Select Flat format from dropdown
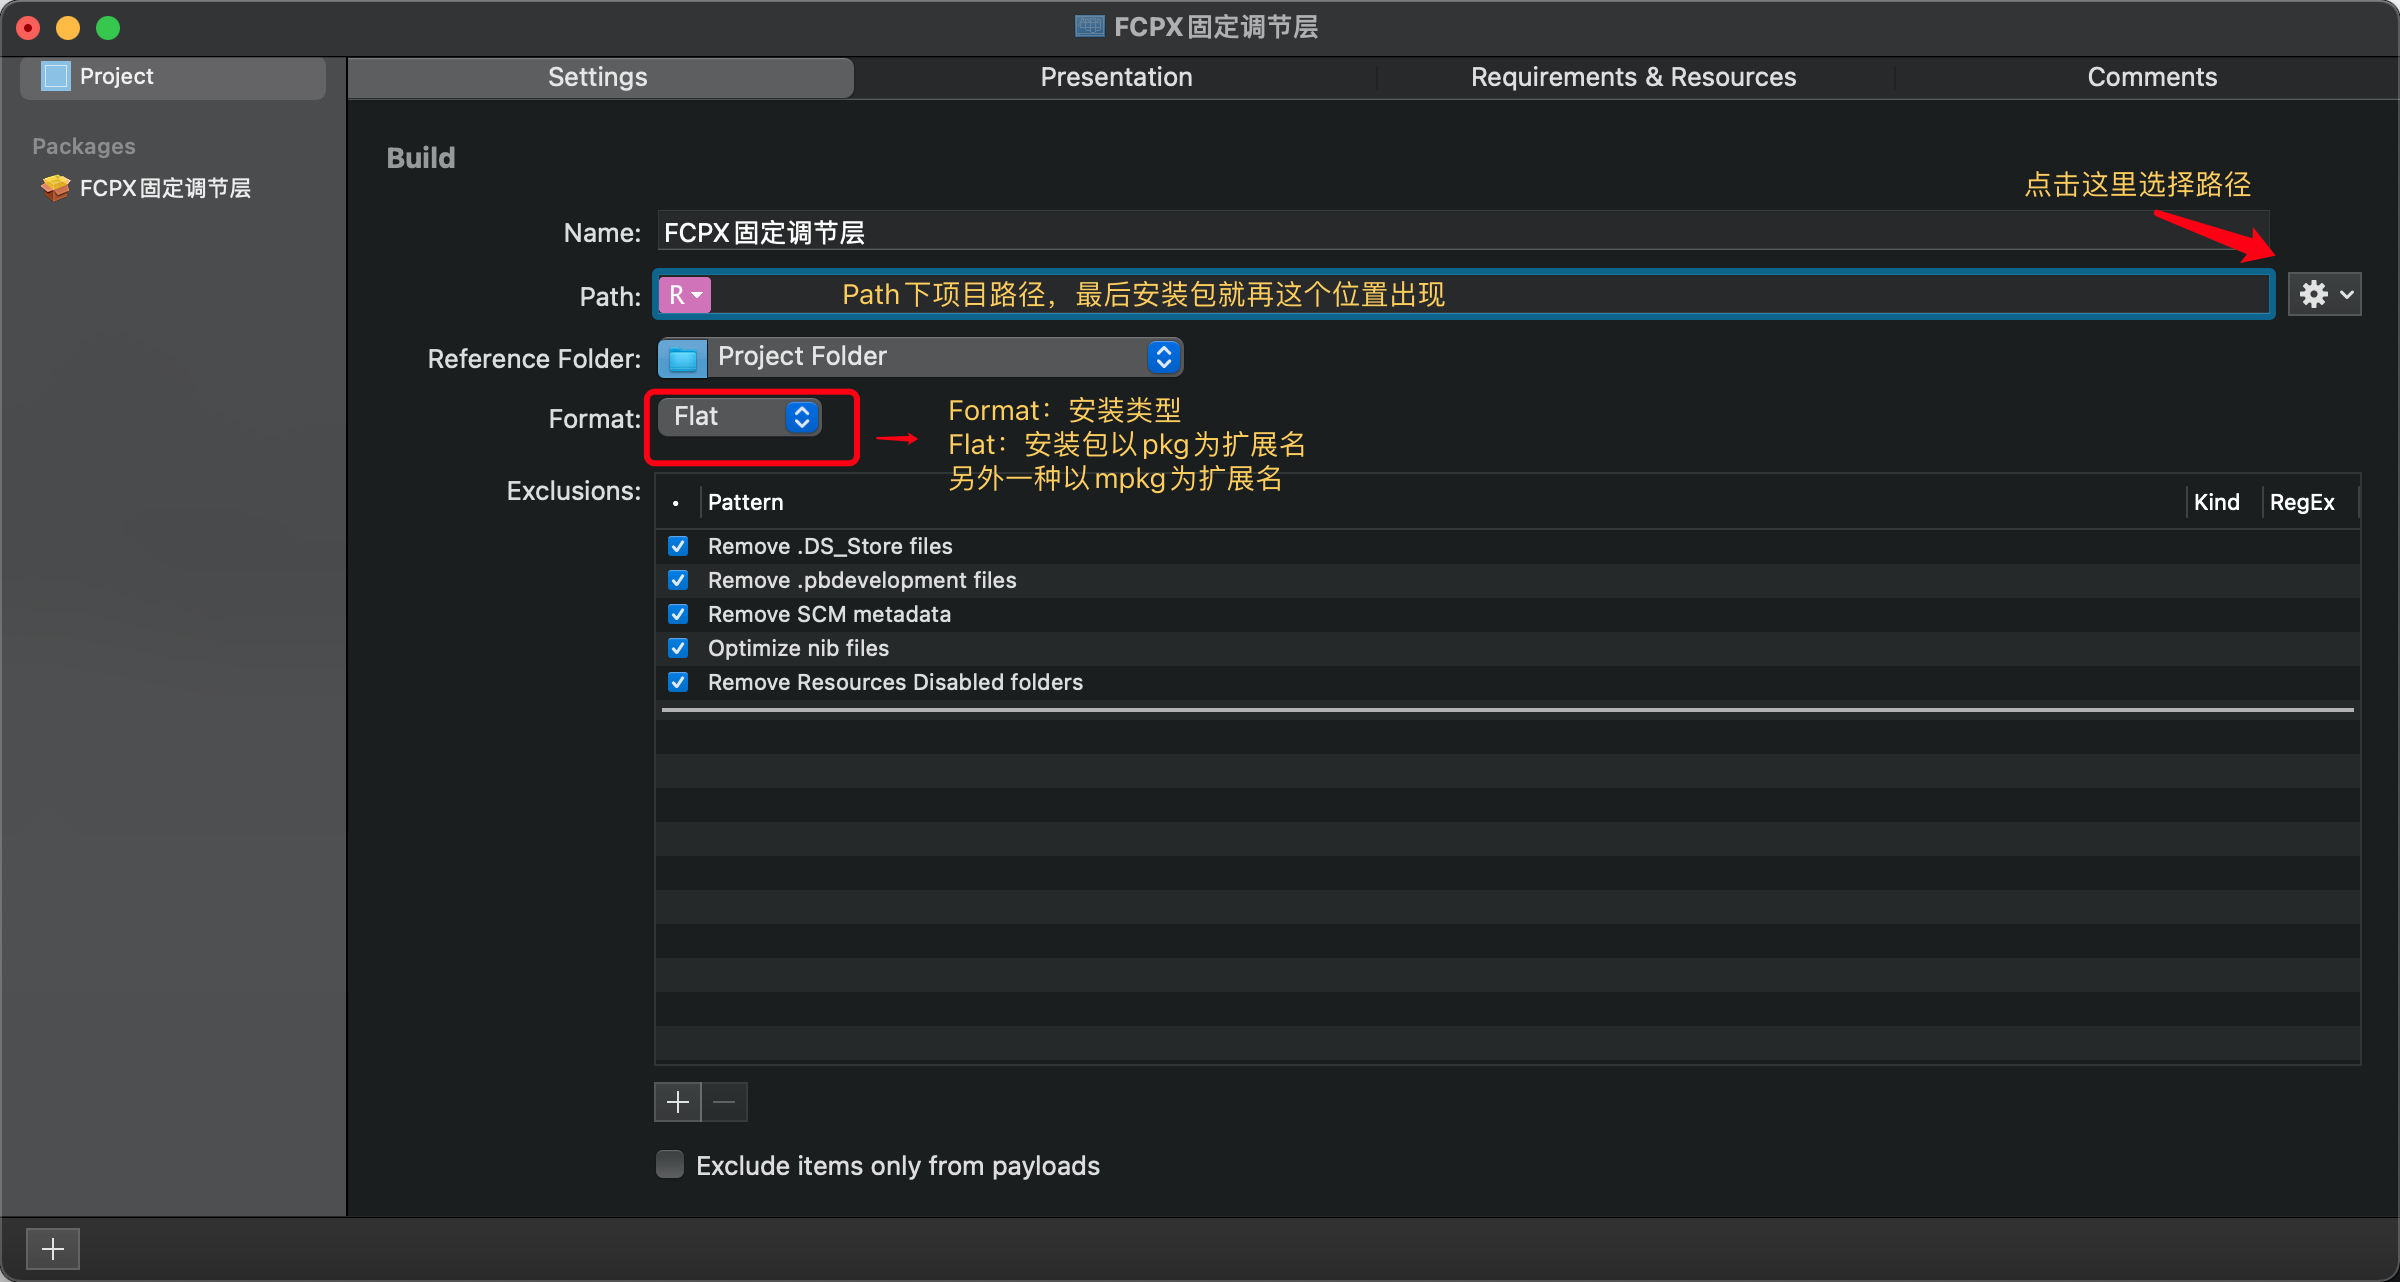The height and width of the screenshot is (1282, 2400). [x=738, y=416]
